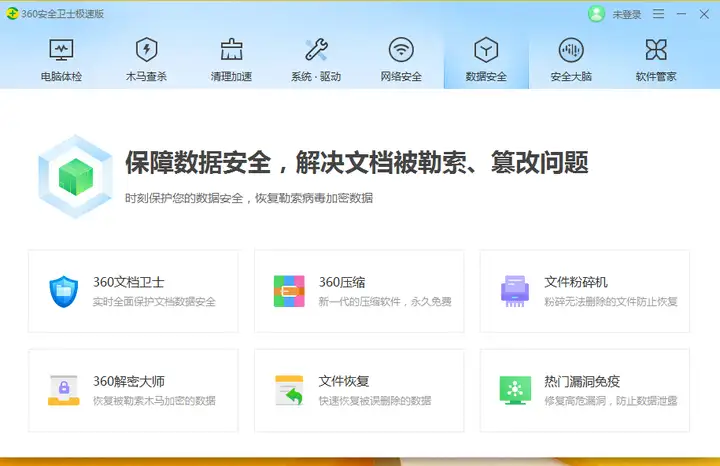This screenshot has height=466, width=720.
Task: Switch to the 木马查杀 tab label
Action: coord(146,76)
